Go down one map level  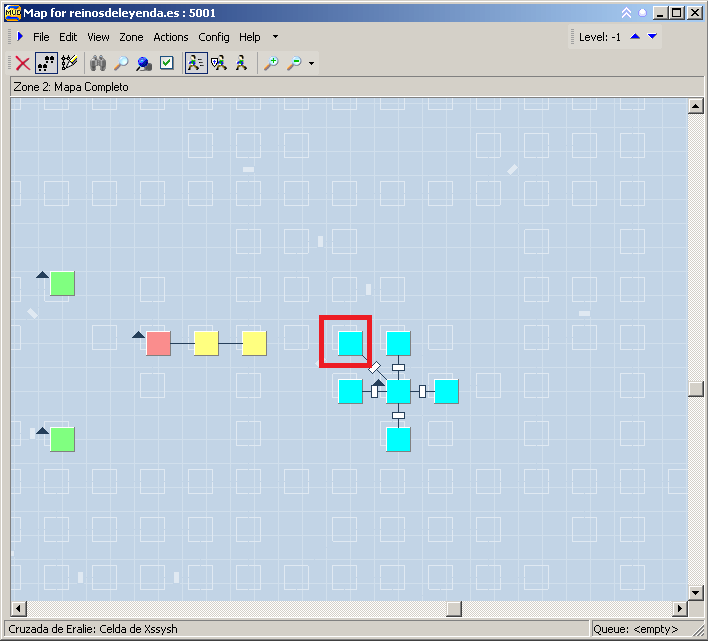coord(653,37)
